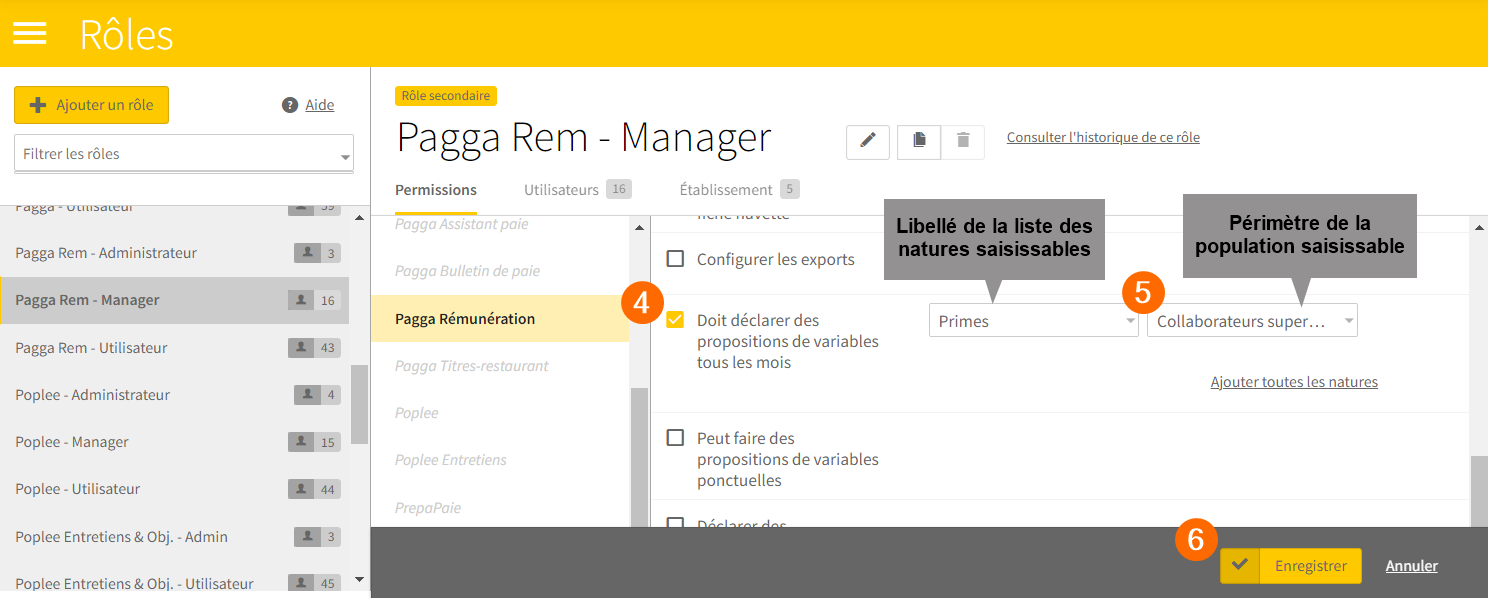Open Consulter l'historique de ce rôle
1488x598 pixels.
[1103, 137]
